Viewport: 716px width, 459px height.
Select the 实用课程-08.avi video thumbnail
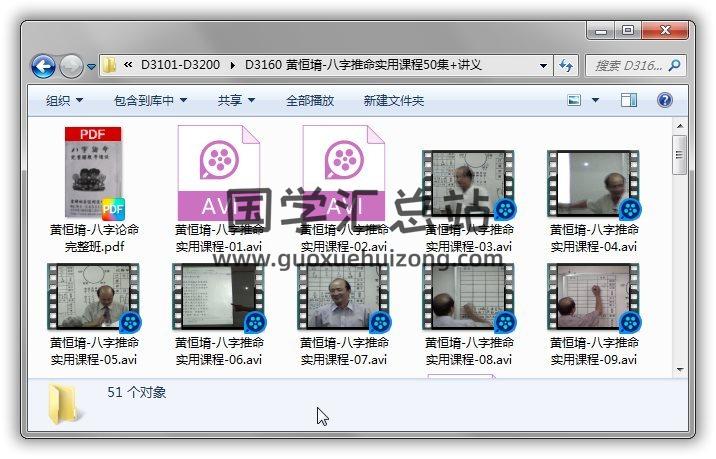[x=469, y=297]
